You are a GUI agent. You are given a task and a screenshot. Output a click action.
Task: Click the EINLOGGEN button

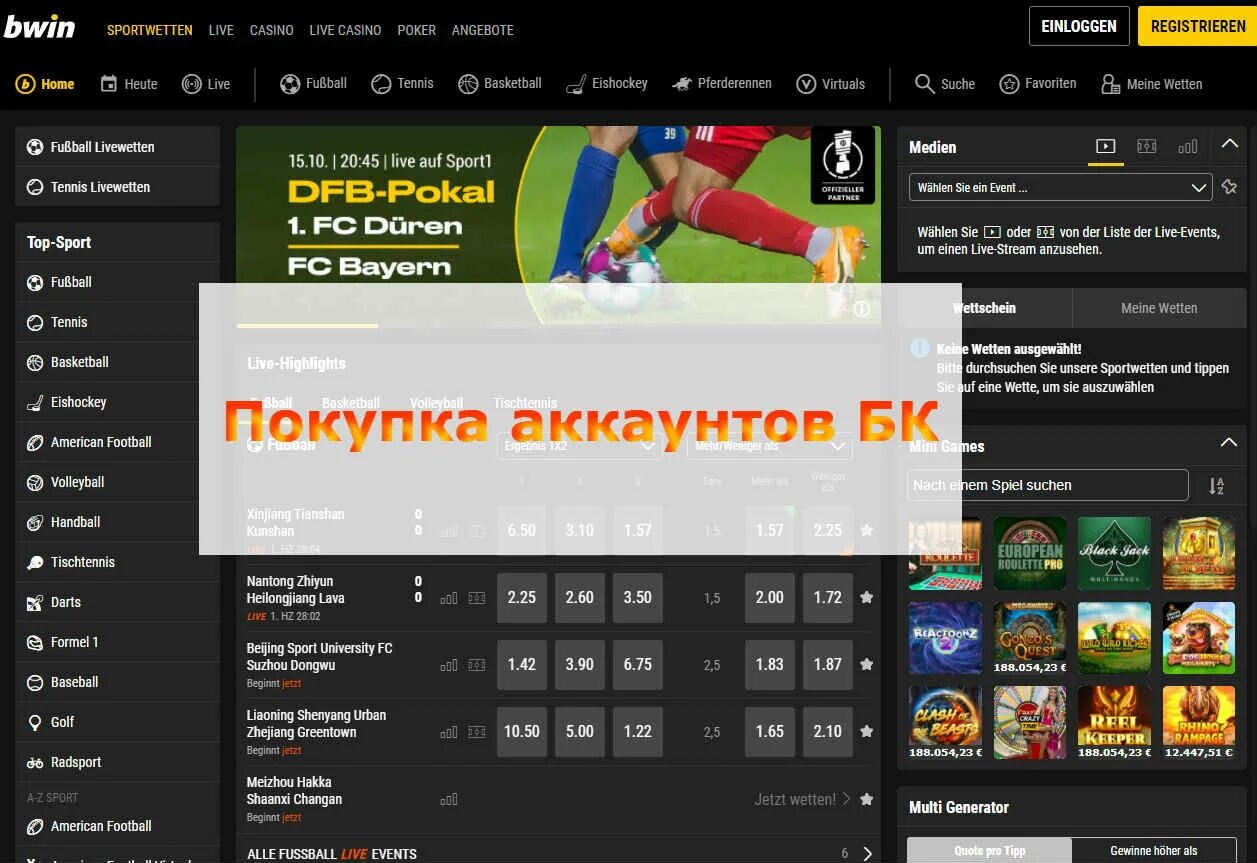pos(1079,26)
